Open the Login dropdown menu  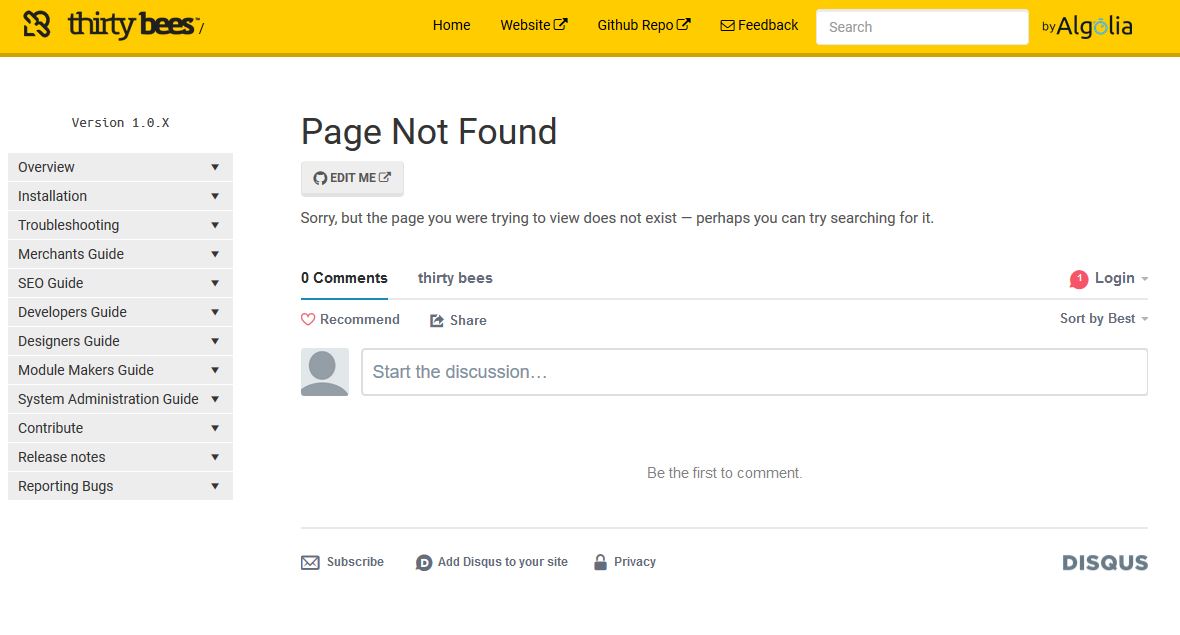pos(1120,279)
